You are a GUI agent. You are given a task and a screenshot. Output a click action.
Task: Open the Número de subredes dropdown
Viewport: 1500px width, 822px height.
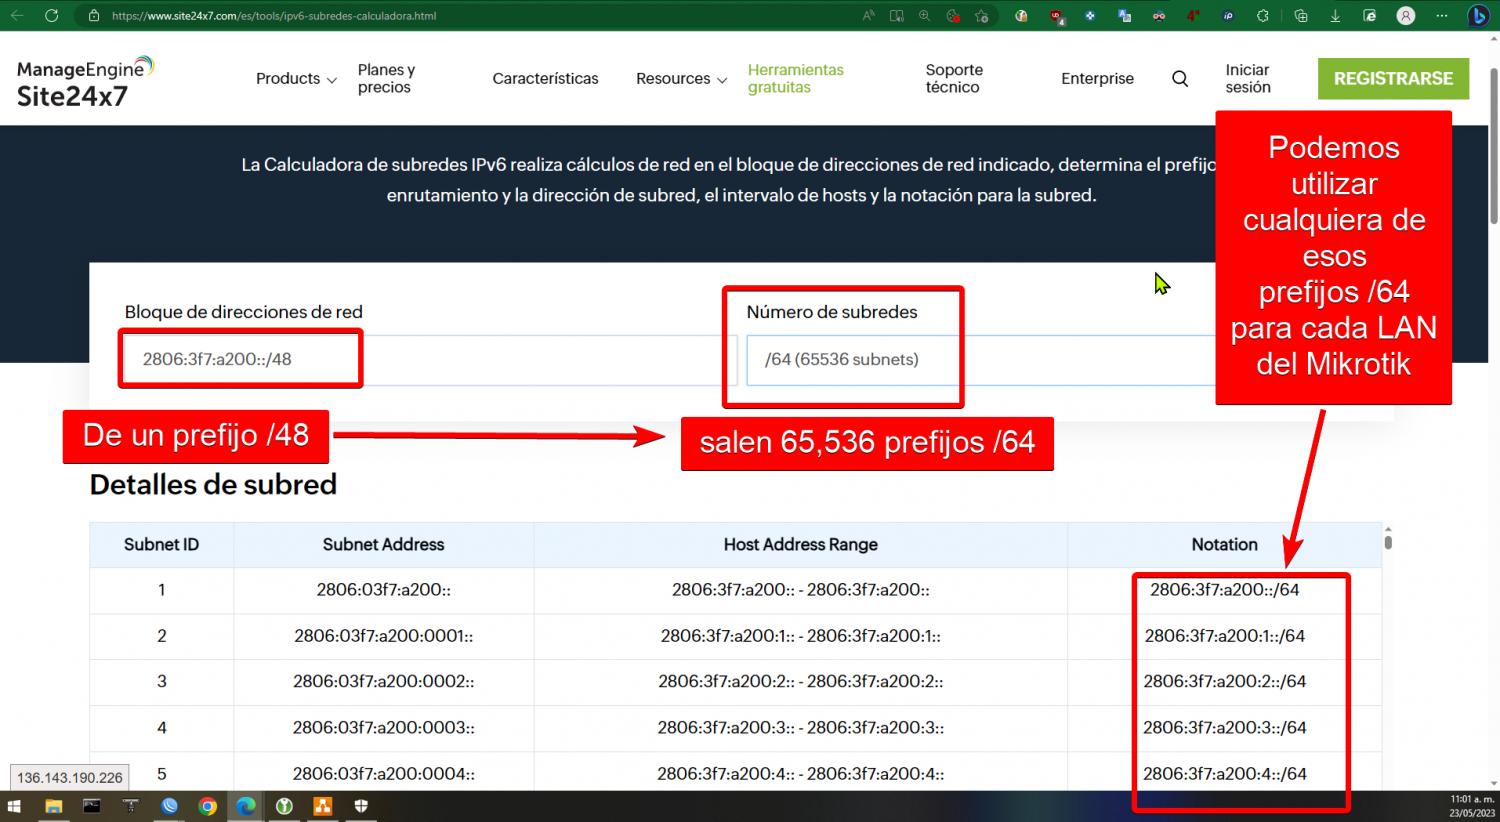coord(980,360)
